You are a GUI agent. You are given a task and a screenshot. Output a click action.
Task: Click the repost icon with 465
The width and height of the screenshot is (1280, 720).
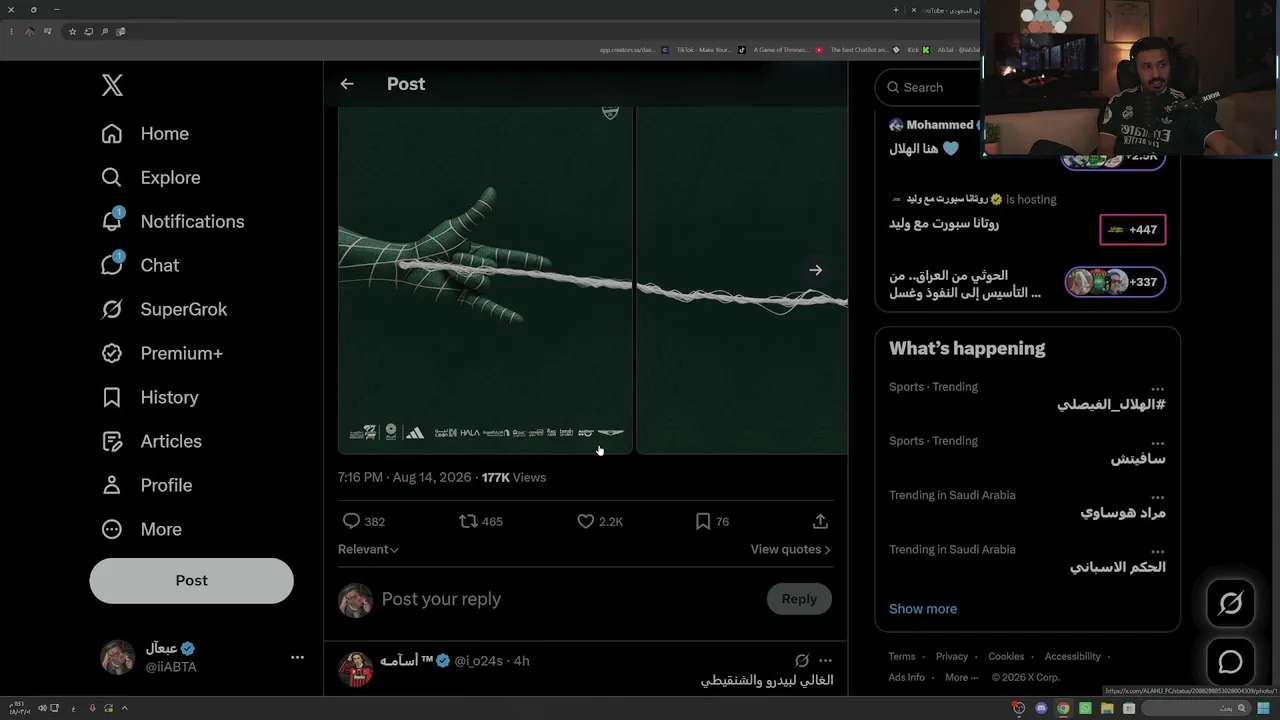pyautogui.click(x=468, y=521)
